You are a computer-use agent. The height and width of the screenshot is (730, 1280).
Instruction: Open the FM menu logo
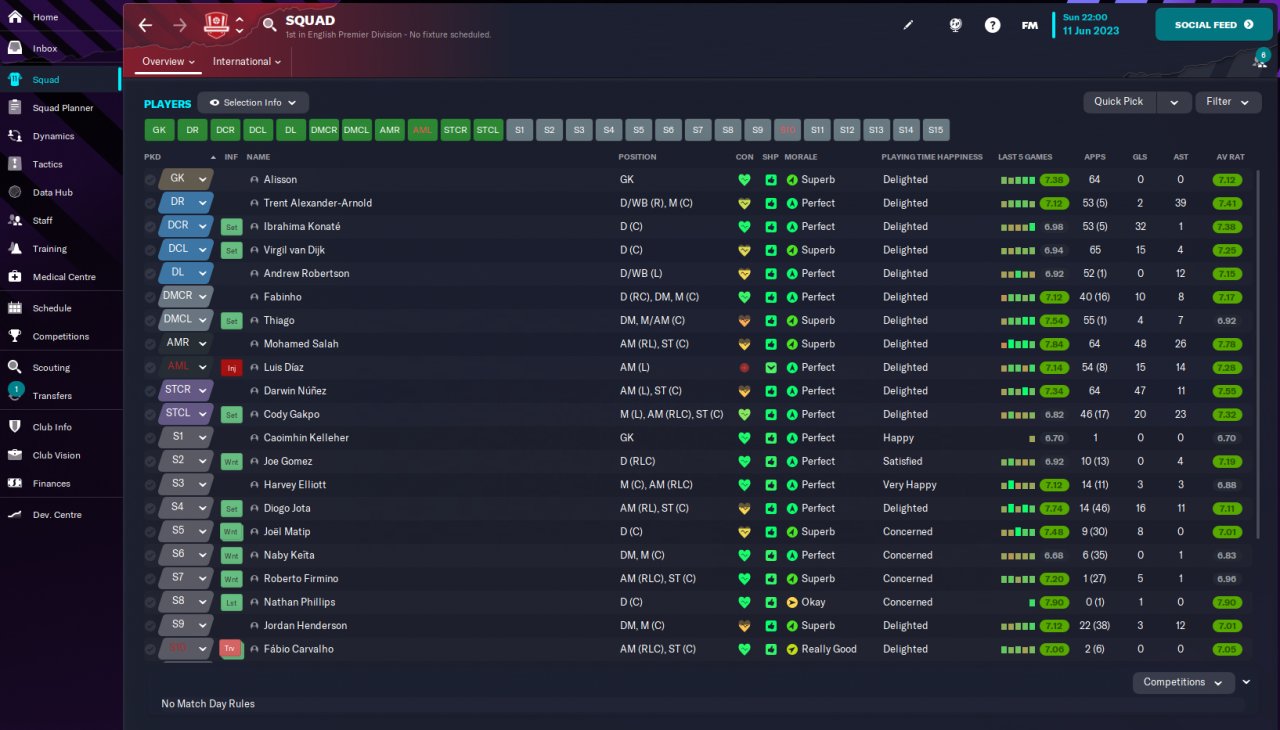[1029, 25]
